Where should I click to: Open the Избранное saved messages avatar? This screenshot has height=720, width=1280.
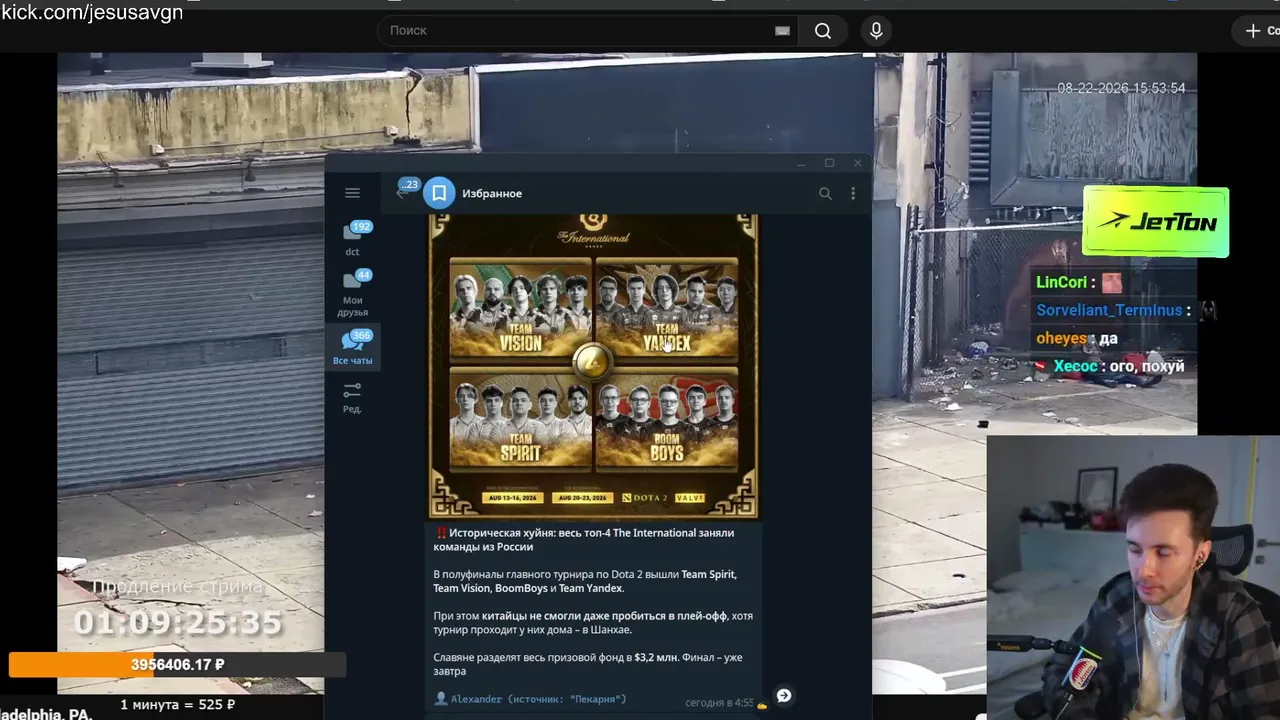click(439, 193)
